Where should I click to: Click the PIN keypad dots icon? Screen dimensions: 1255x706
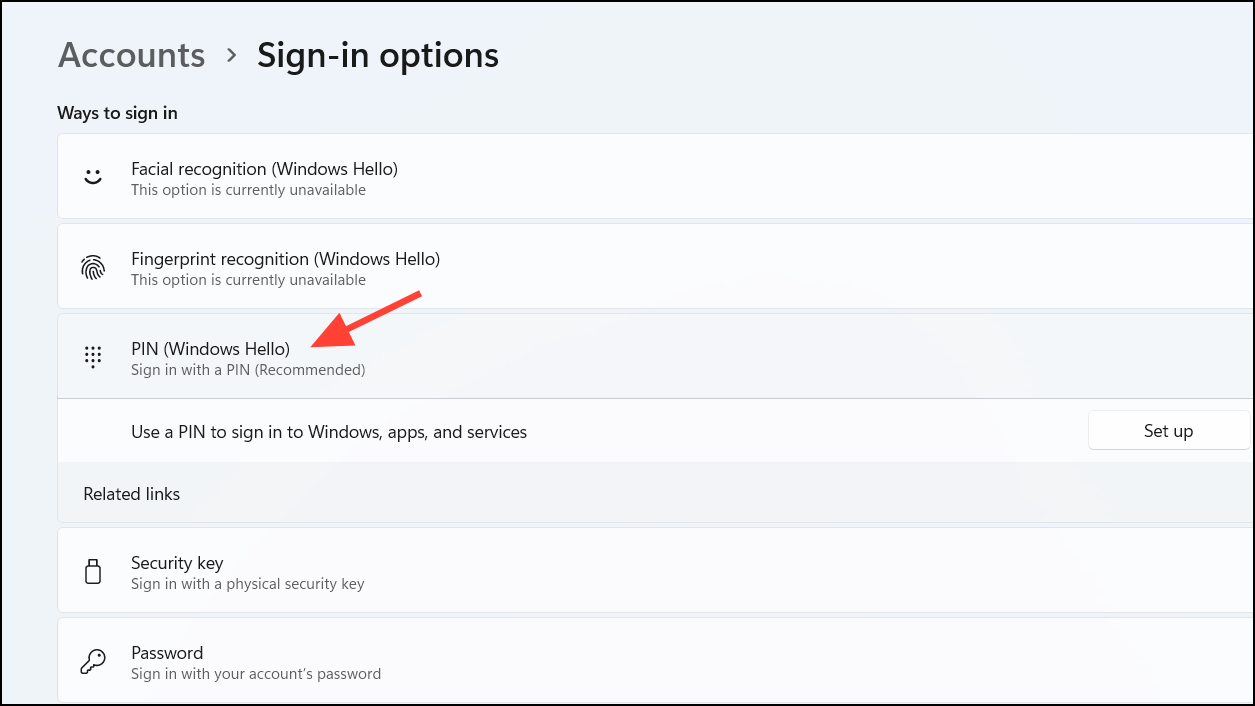tap(93, 357)
